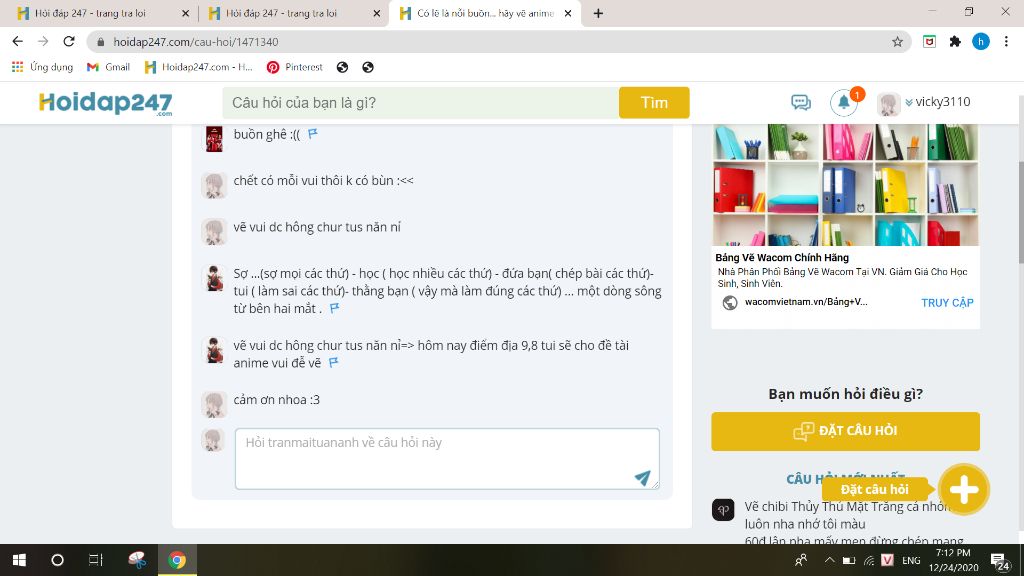1024x576 pixels.
Task: Click the browser back arrow
Action: pyautogui.click(x=18, y=41)
